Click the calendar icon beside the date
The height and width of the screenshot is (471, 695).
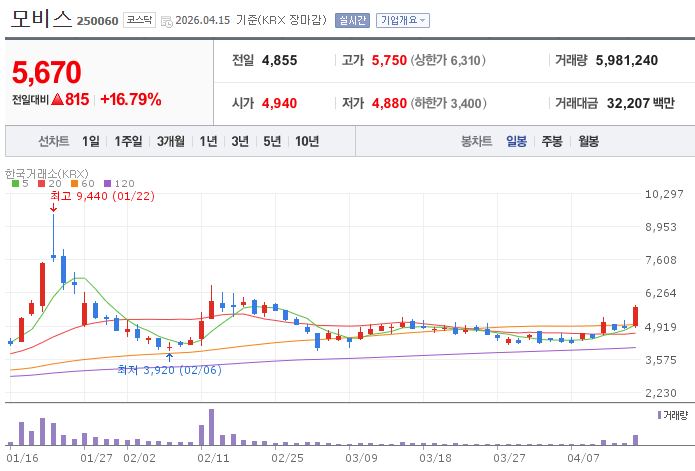167,21
